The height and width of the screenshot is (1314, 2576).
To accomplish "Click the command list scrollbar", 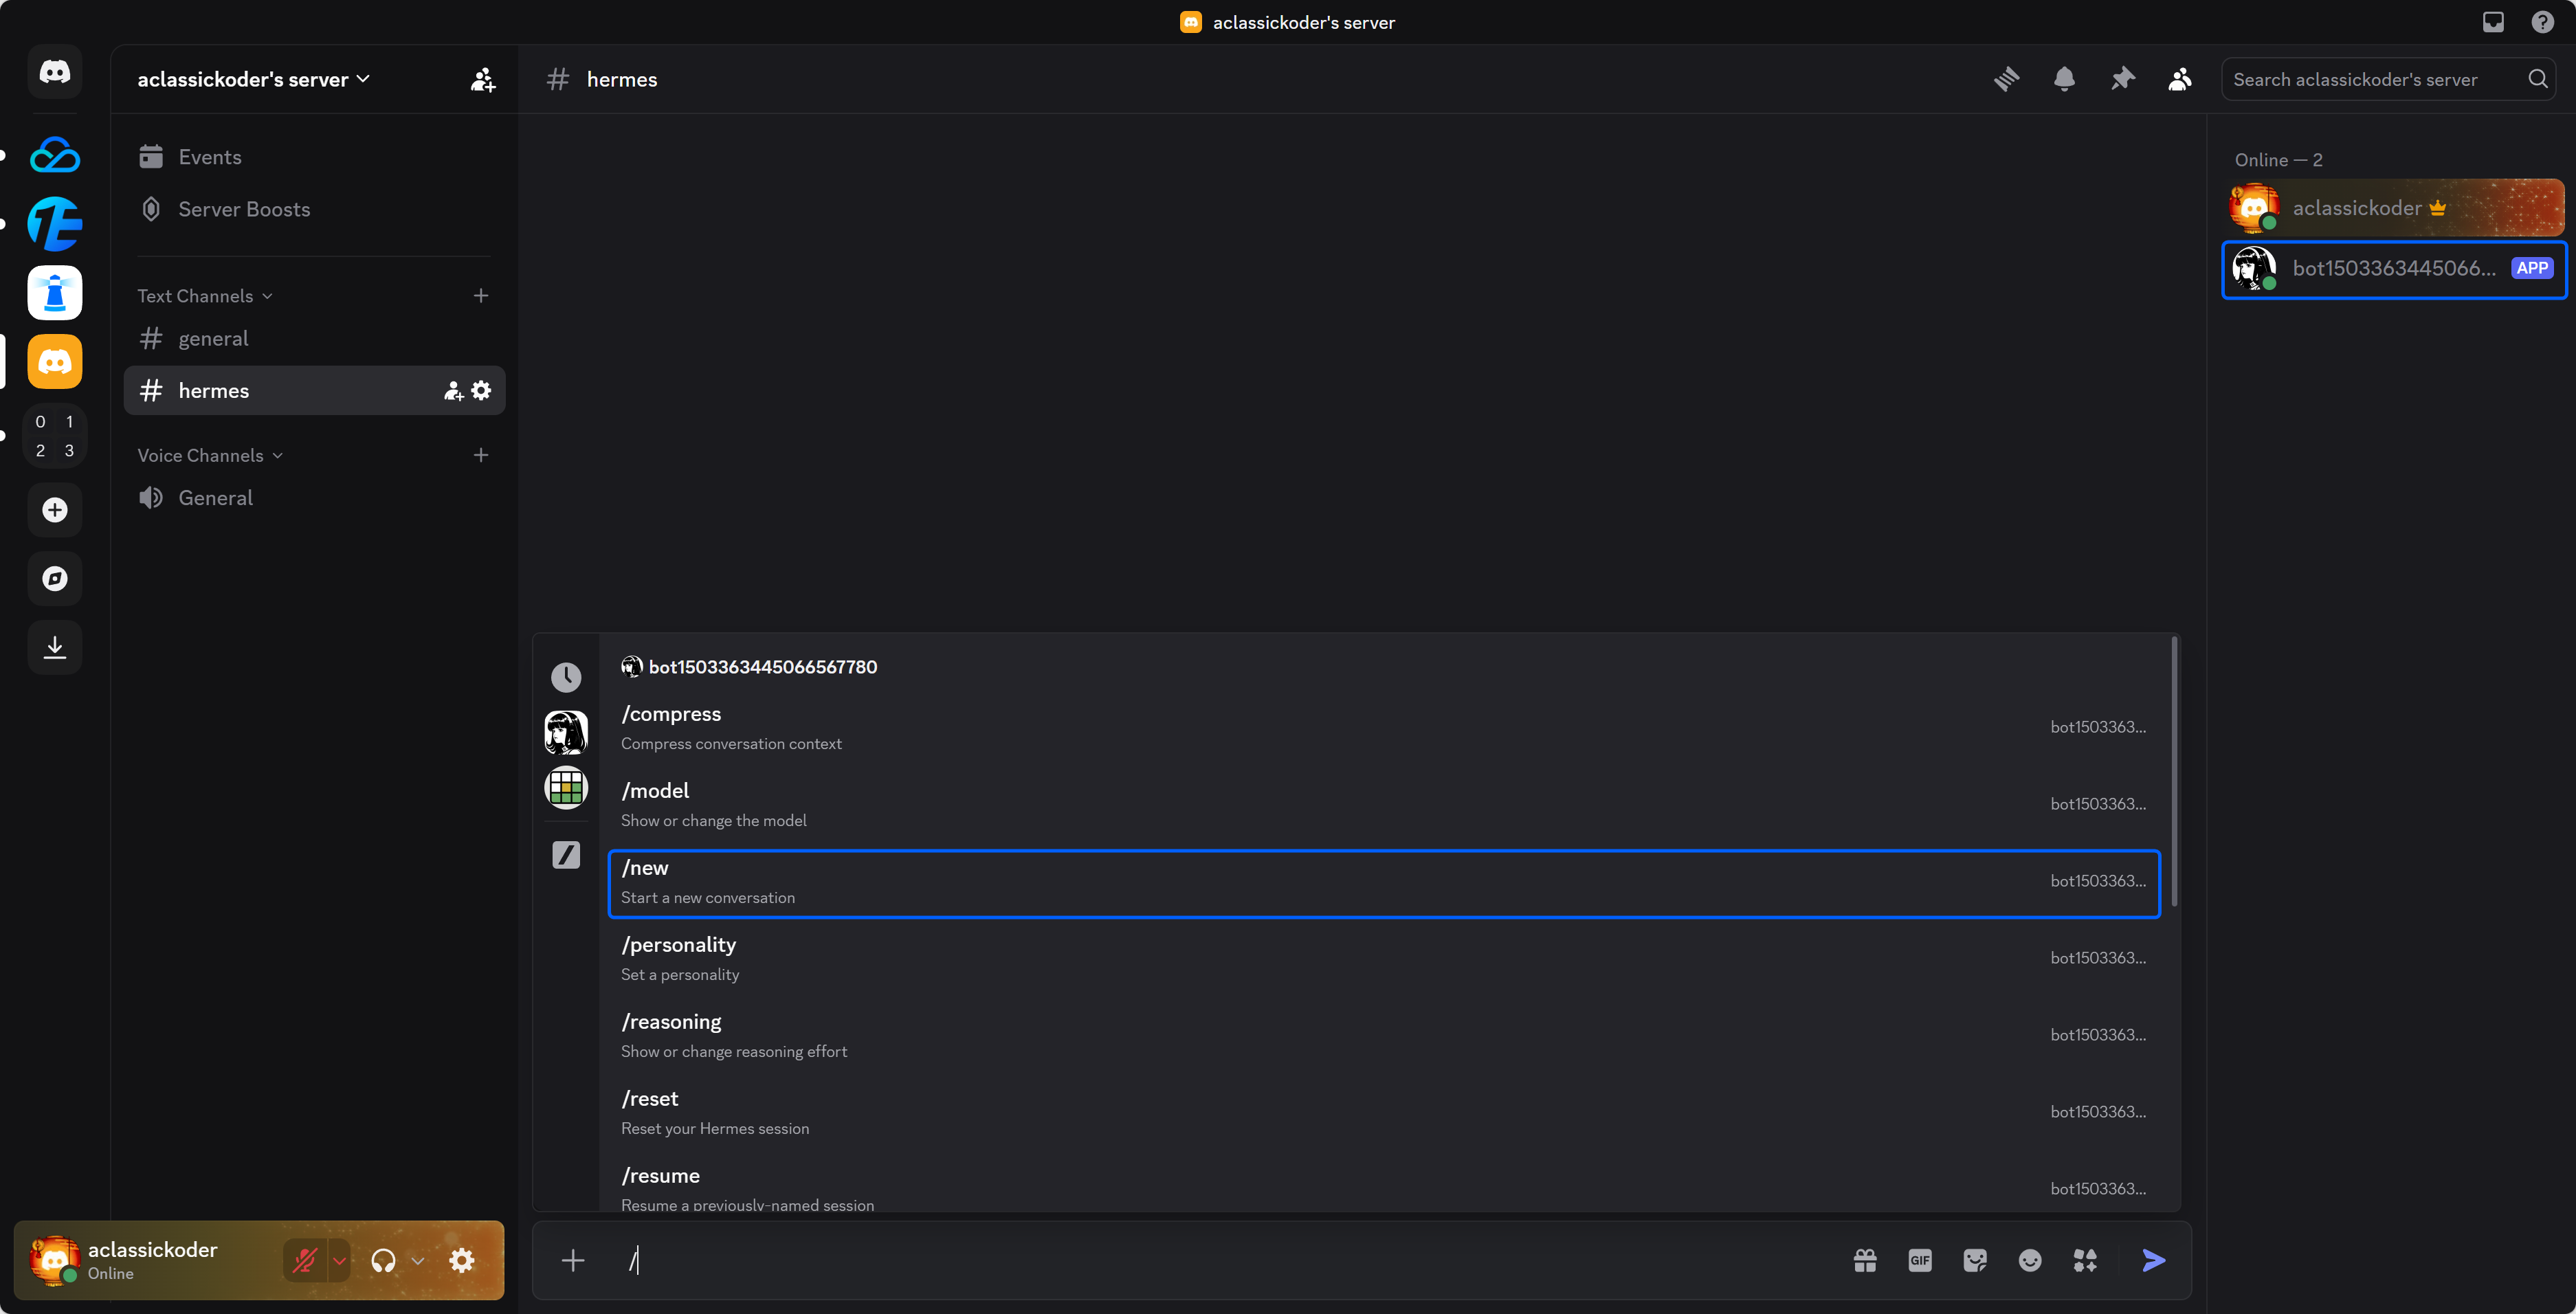I will click(x=2174, y=773).
